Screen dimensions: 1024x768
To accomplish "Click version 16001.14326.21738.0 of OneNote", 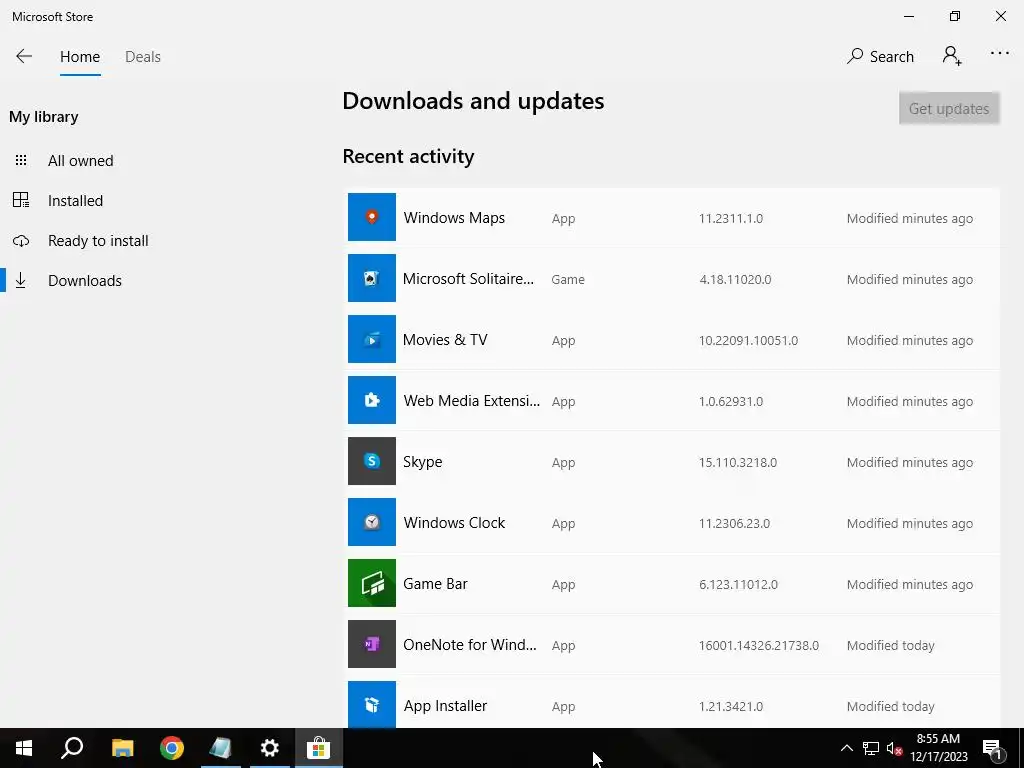I will (x=759, y=645).
